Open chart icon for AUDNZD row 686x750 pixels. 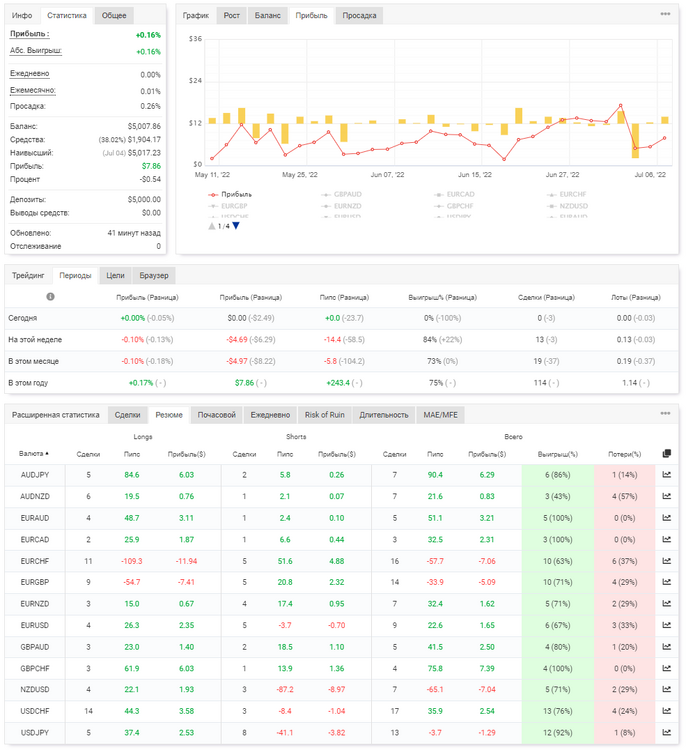(666, 496)
